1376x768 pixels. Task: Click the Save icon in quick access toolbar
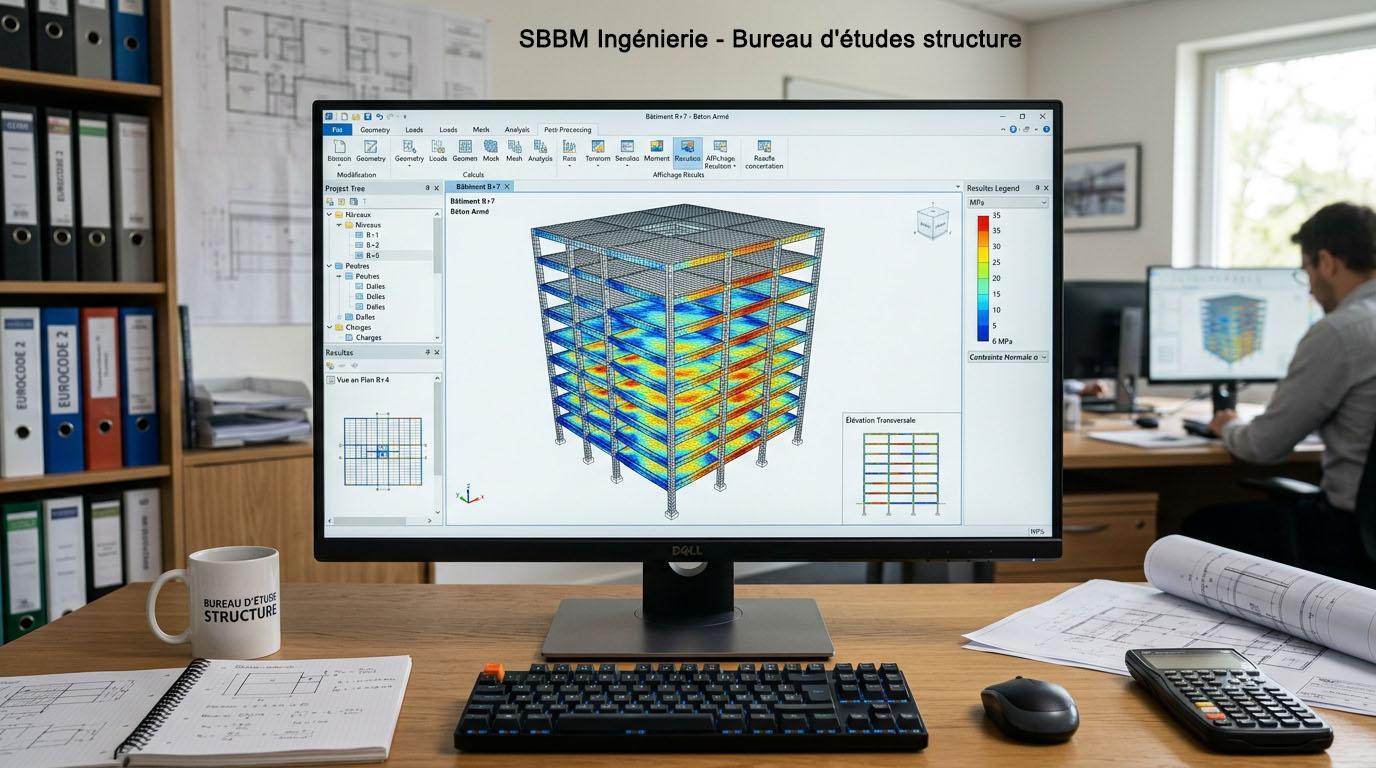[368, 116]
